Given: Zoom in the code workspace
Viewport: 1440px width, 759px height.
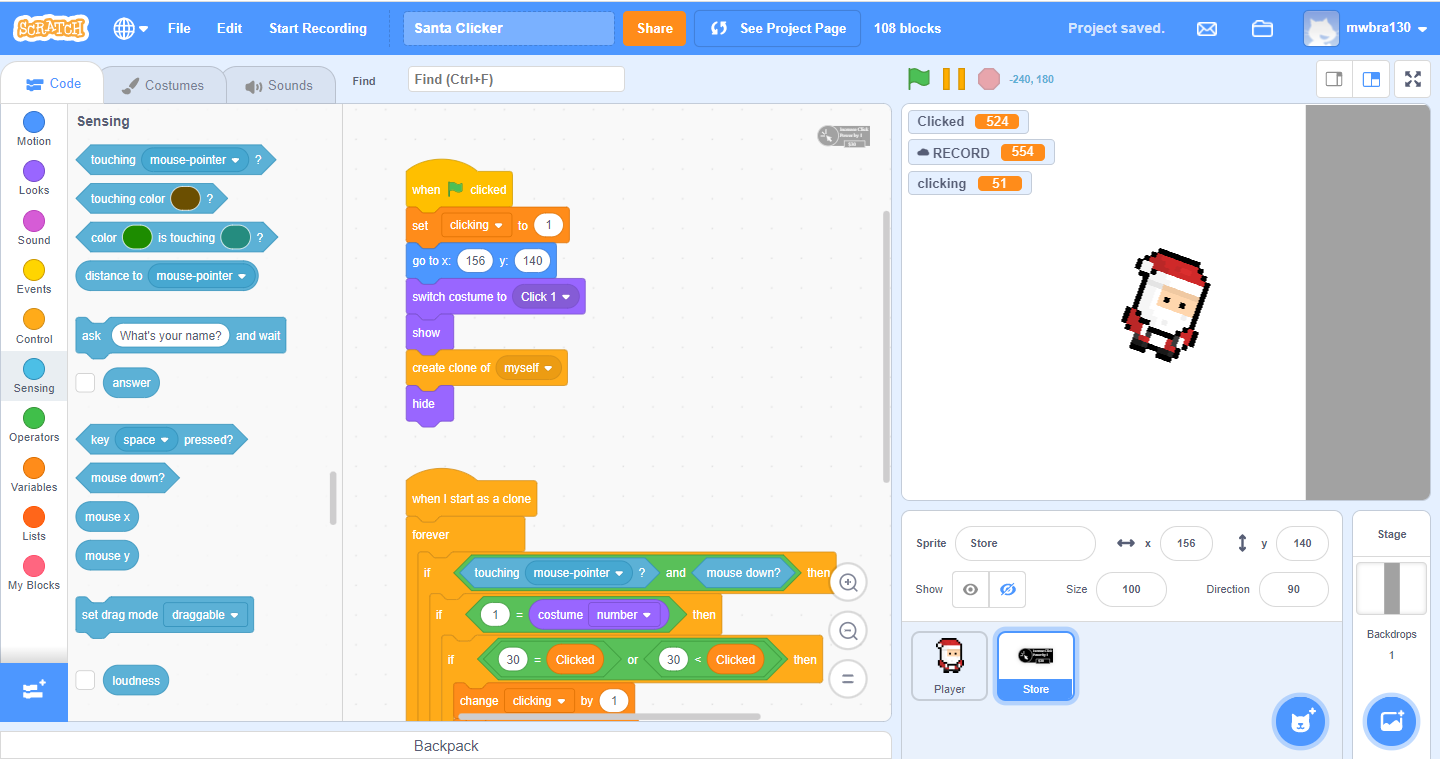Looking at the screenshot, I should (x=849, y=582).
